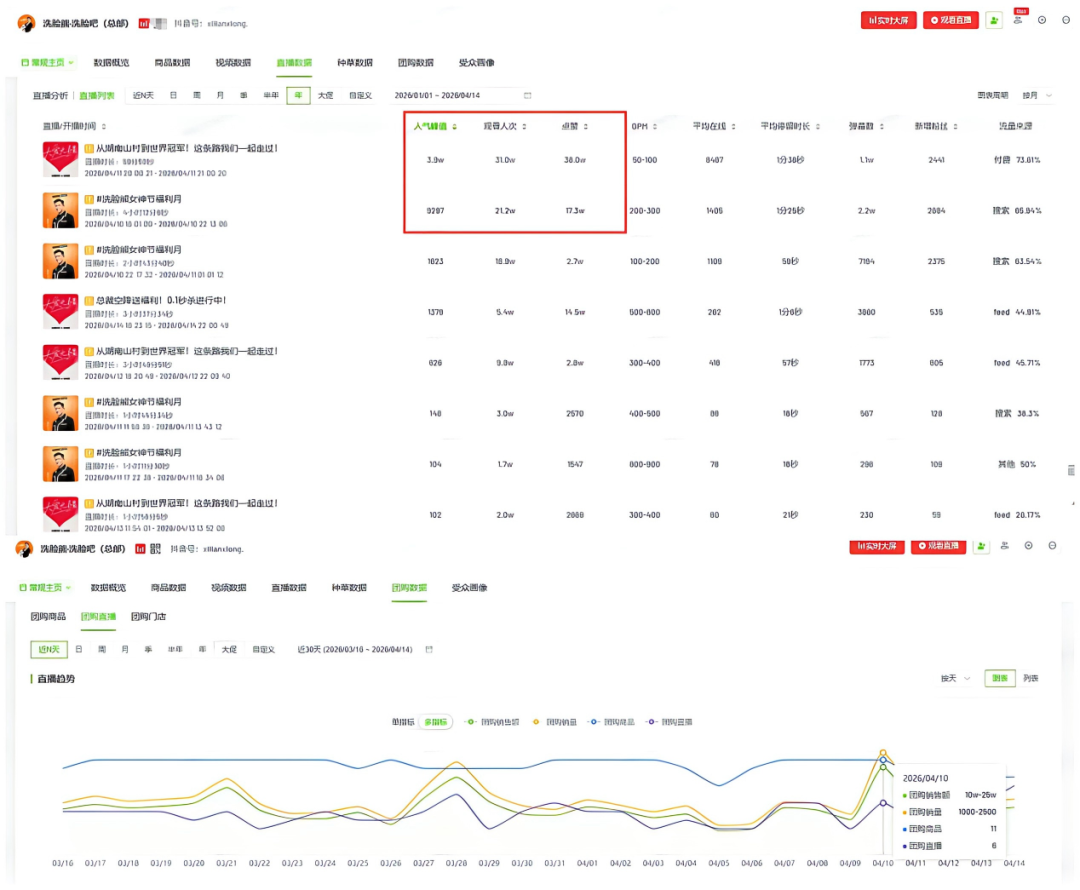1080x890 pixels.
Task: Sort by 人气峰值 column arrows
Action: click(455, 127)
